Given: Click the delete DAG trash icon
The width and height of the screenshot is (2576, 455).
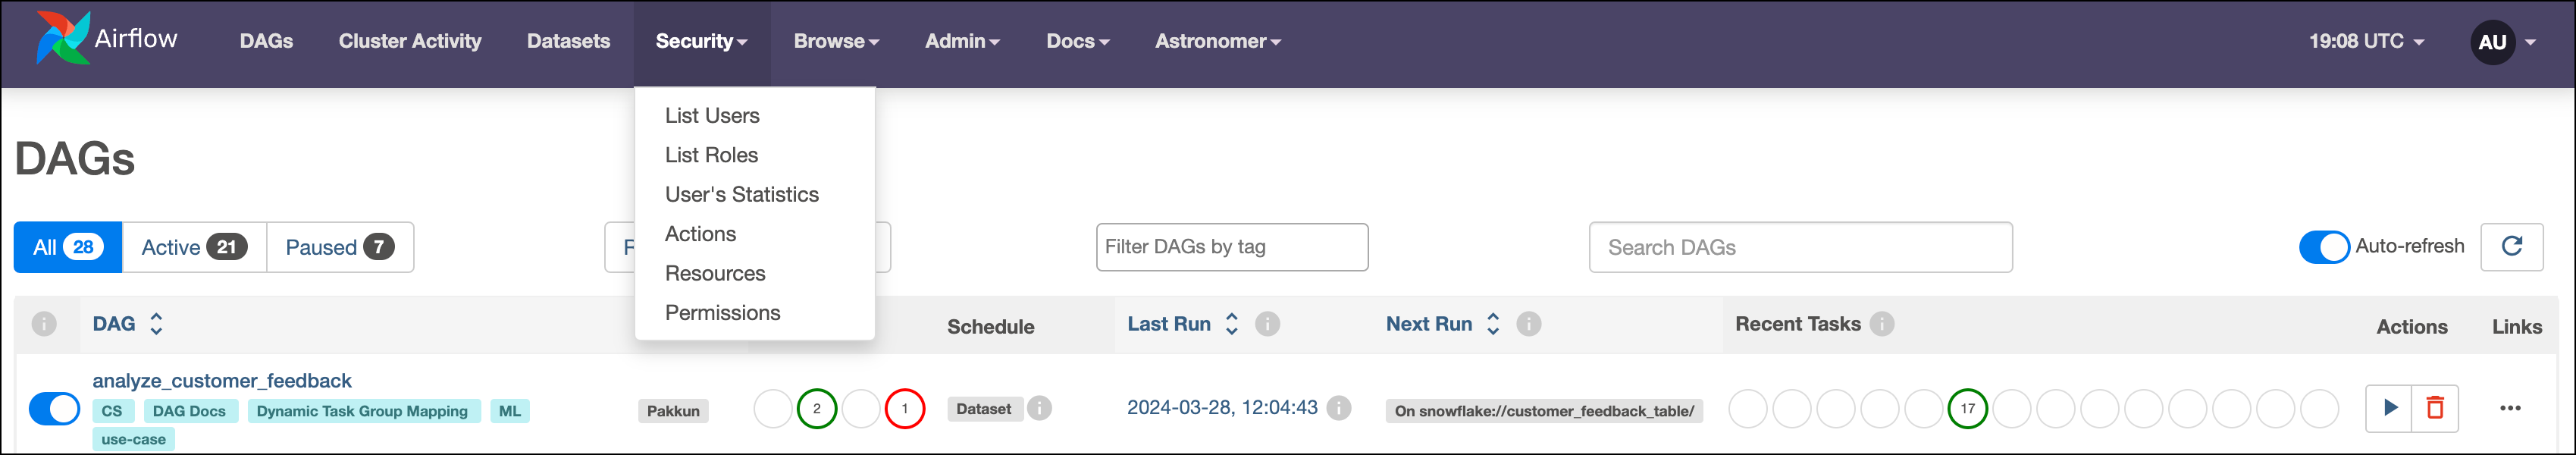Looking at the screenshot, I should coord(2434,409).
